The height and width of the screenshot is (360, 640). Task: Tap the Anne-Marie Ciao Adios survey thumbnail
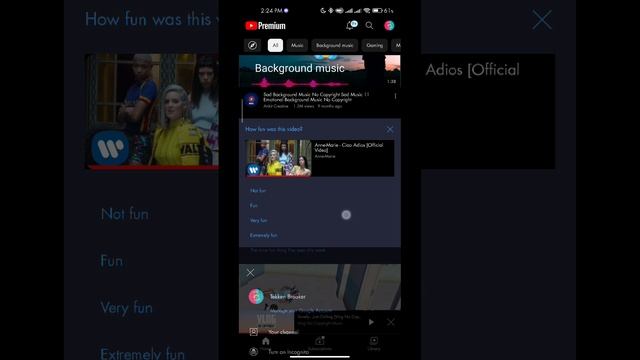(x=278, y=158)
